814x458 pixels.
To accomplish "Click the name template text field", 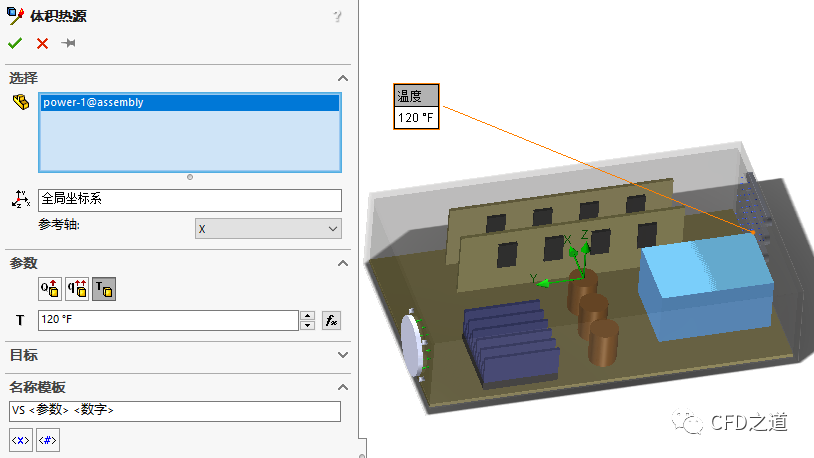I will click(x=189, y=411).
